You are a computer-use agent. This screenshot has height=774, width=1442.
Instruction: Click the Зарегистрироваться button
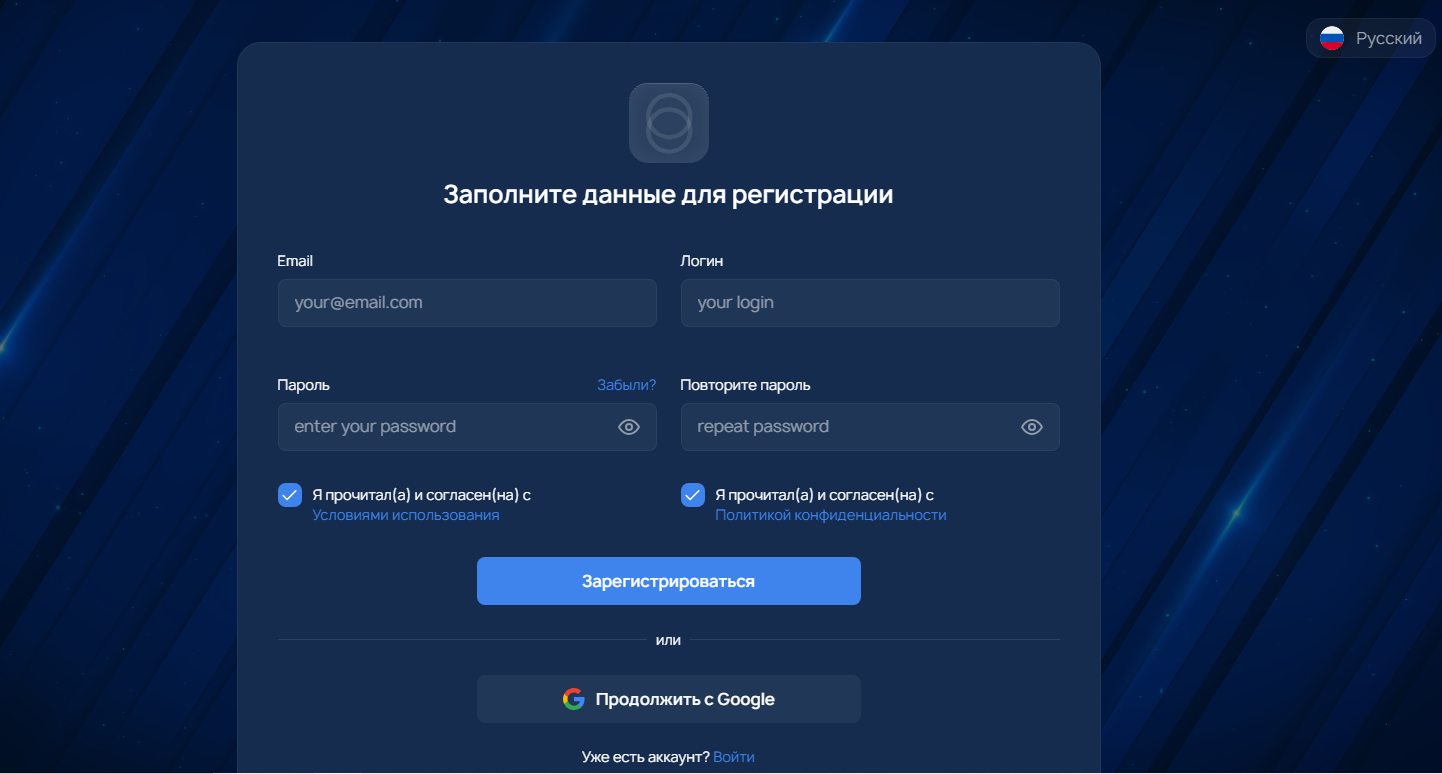tap(668, 581)
